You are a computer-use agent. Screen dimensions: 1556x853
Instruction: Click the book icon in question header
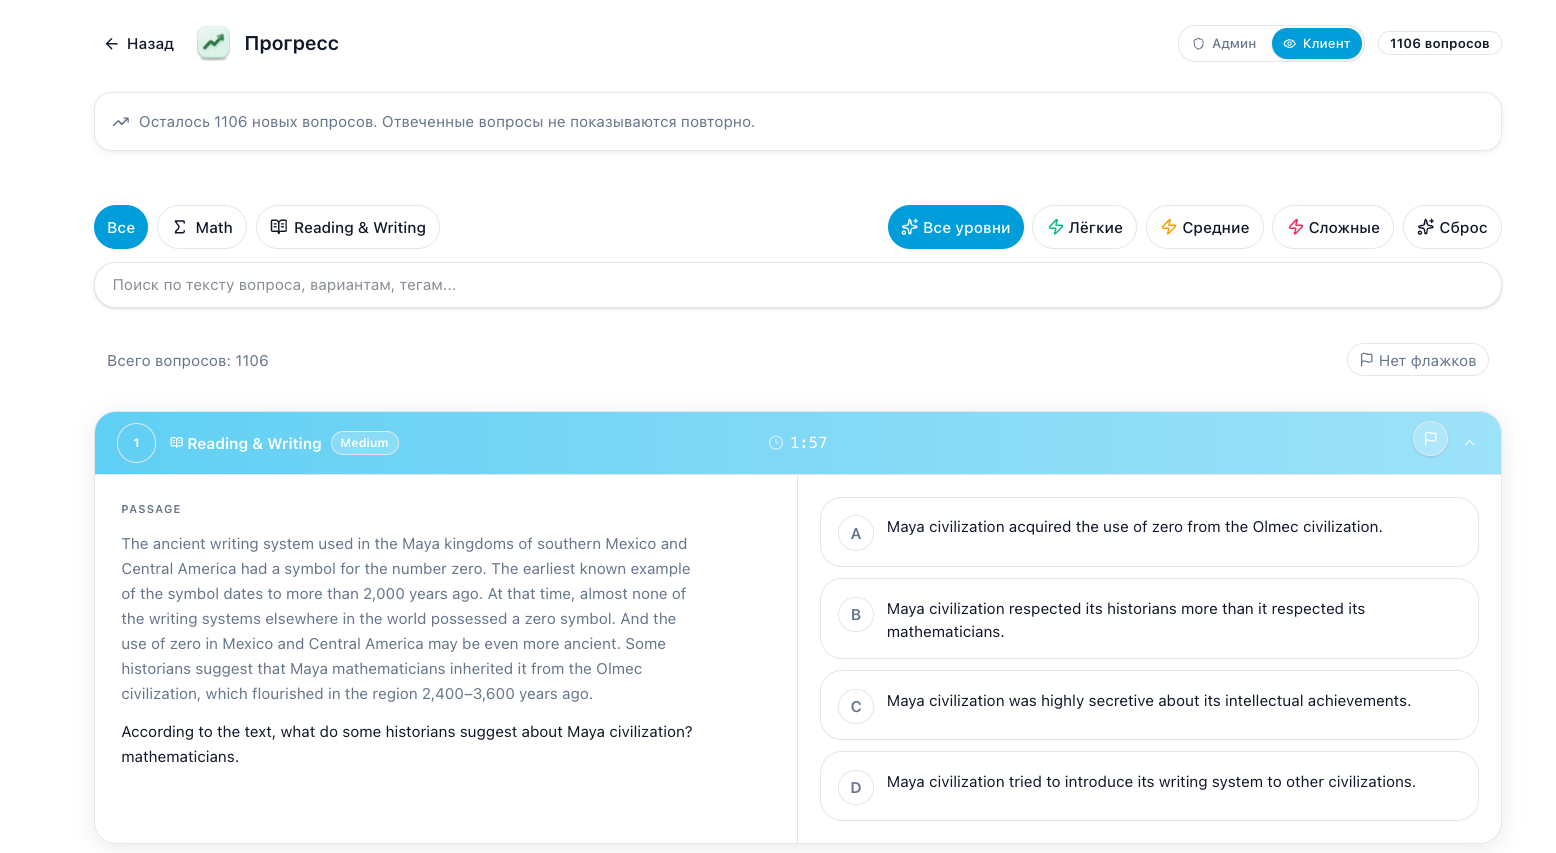pyautogui.click(x=177, y=443)
